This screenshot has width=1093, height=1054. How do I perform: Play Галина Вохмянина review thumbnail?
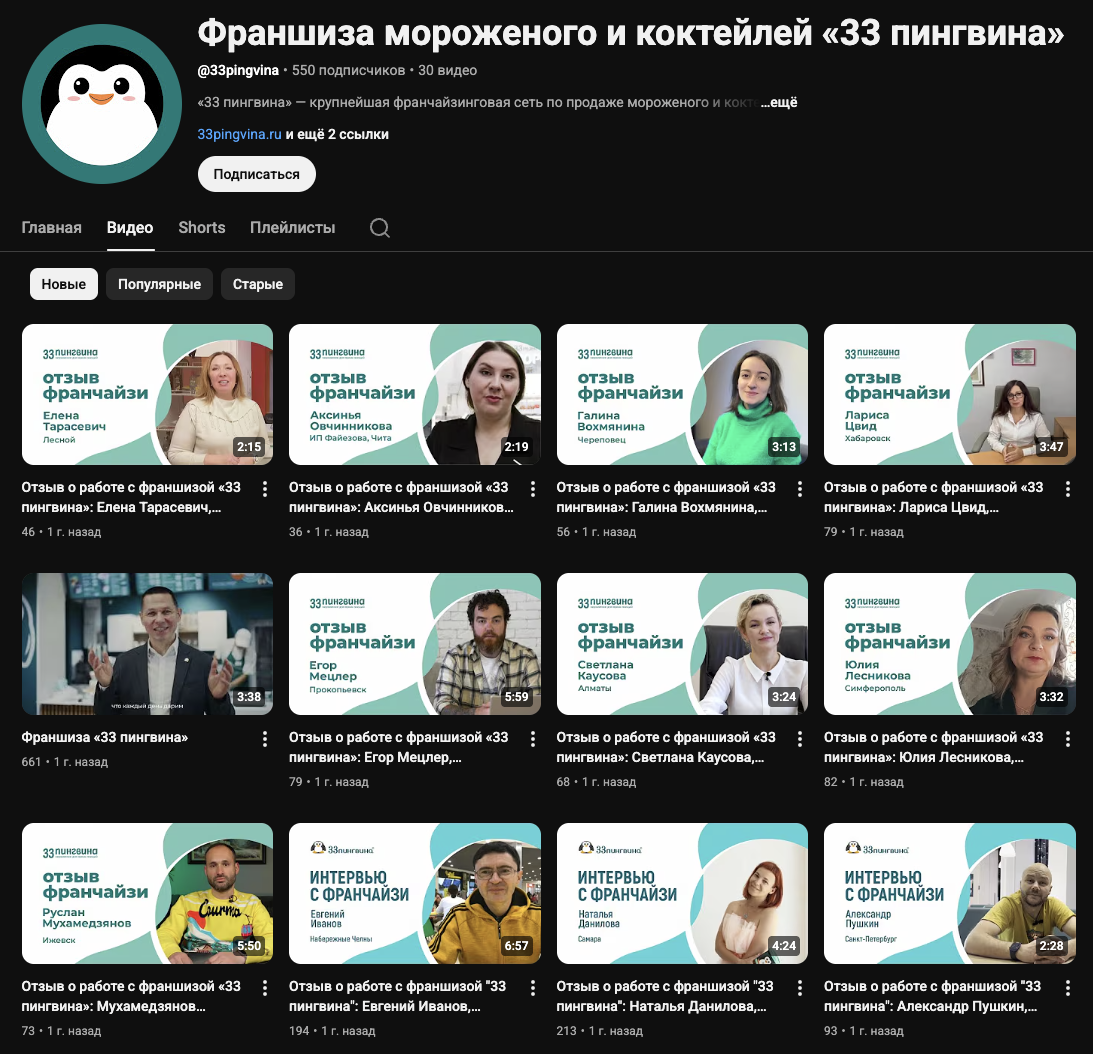(x=682, y=395)
